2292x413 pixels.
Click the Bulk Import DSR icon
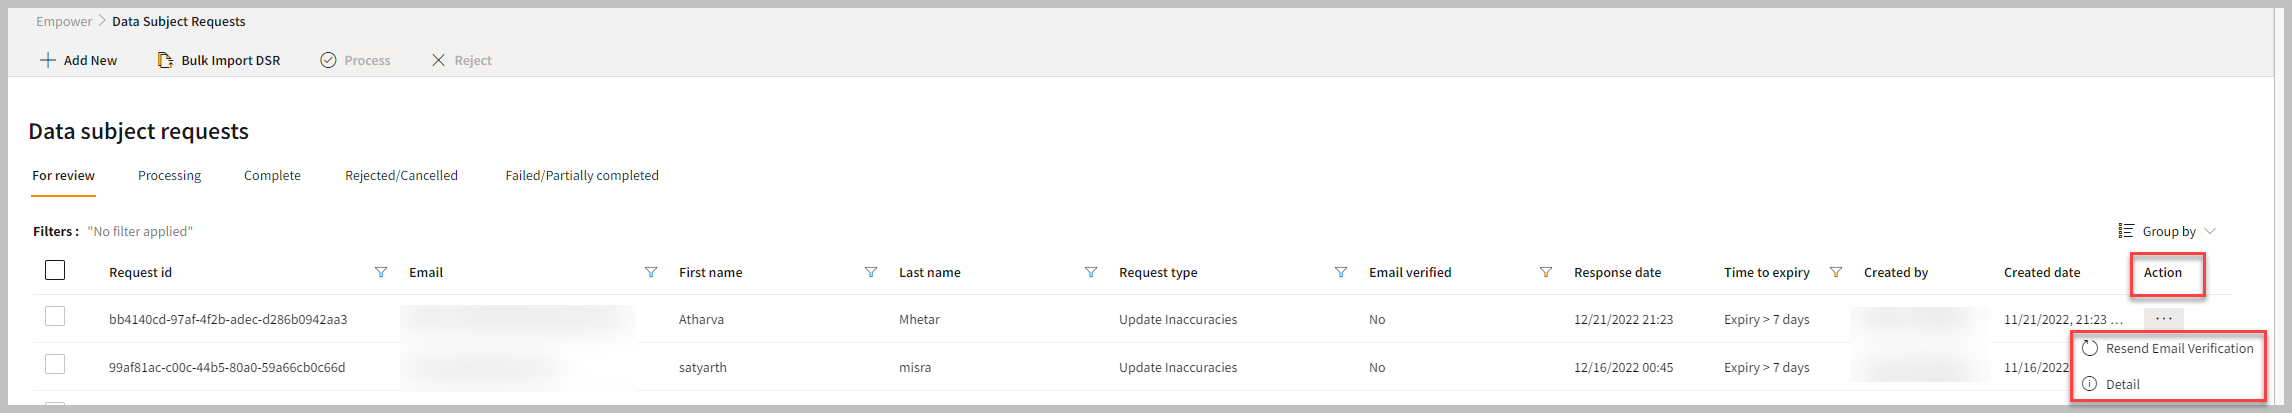165,60
